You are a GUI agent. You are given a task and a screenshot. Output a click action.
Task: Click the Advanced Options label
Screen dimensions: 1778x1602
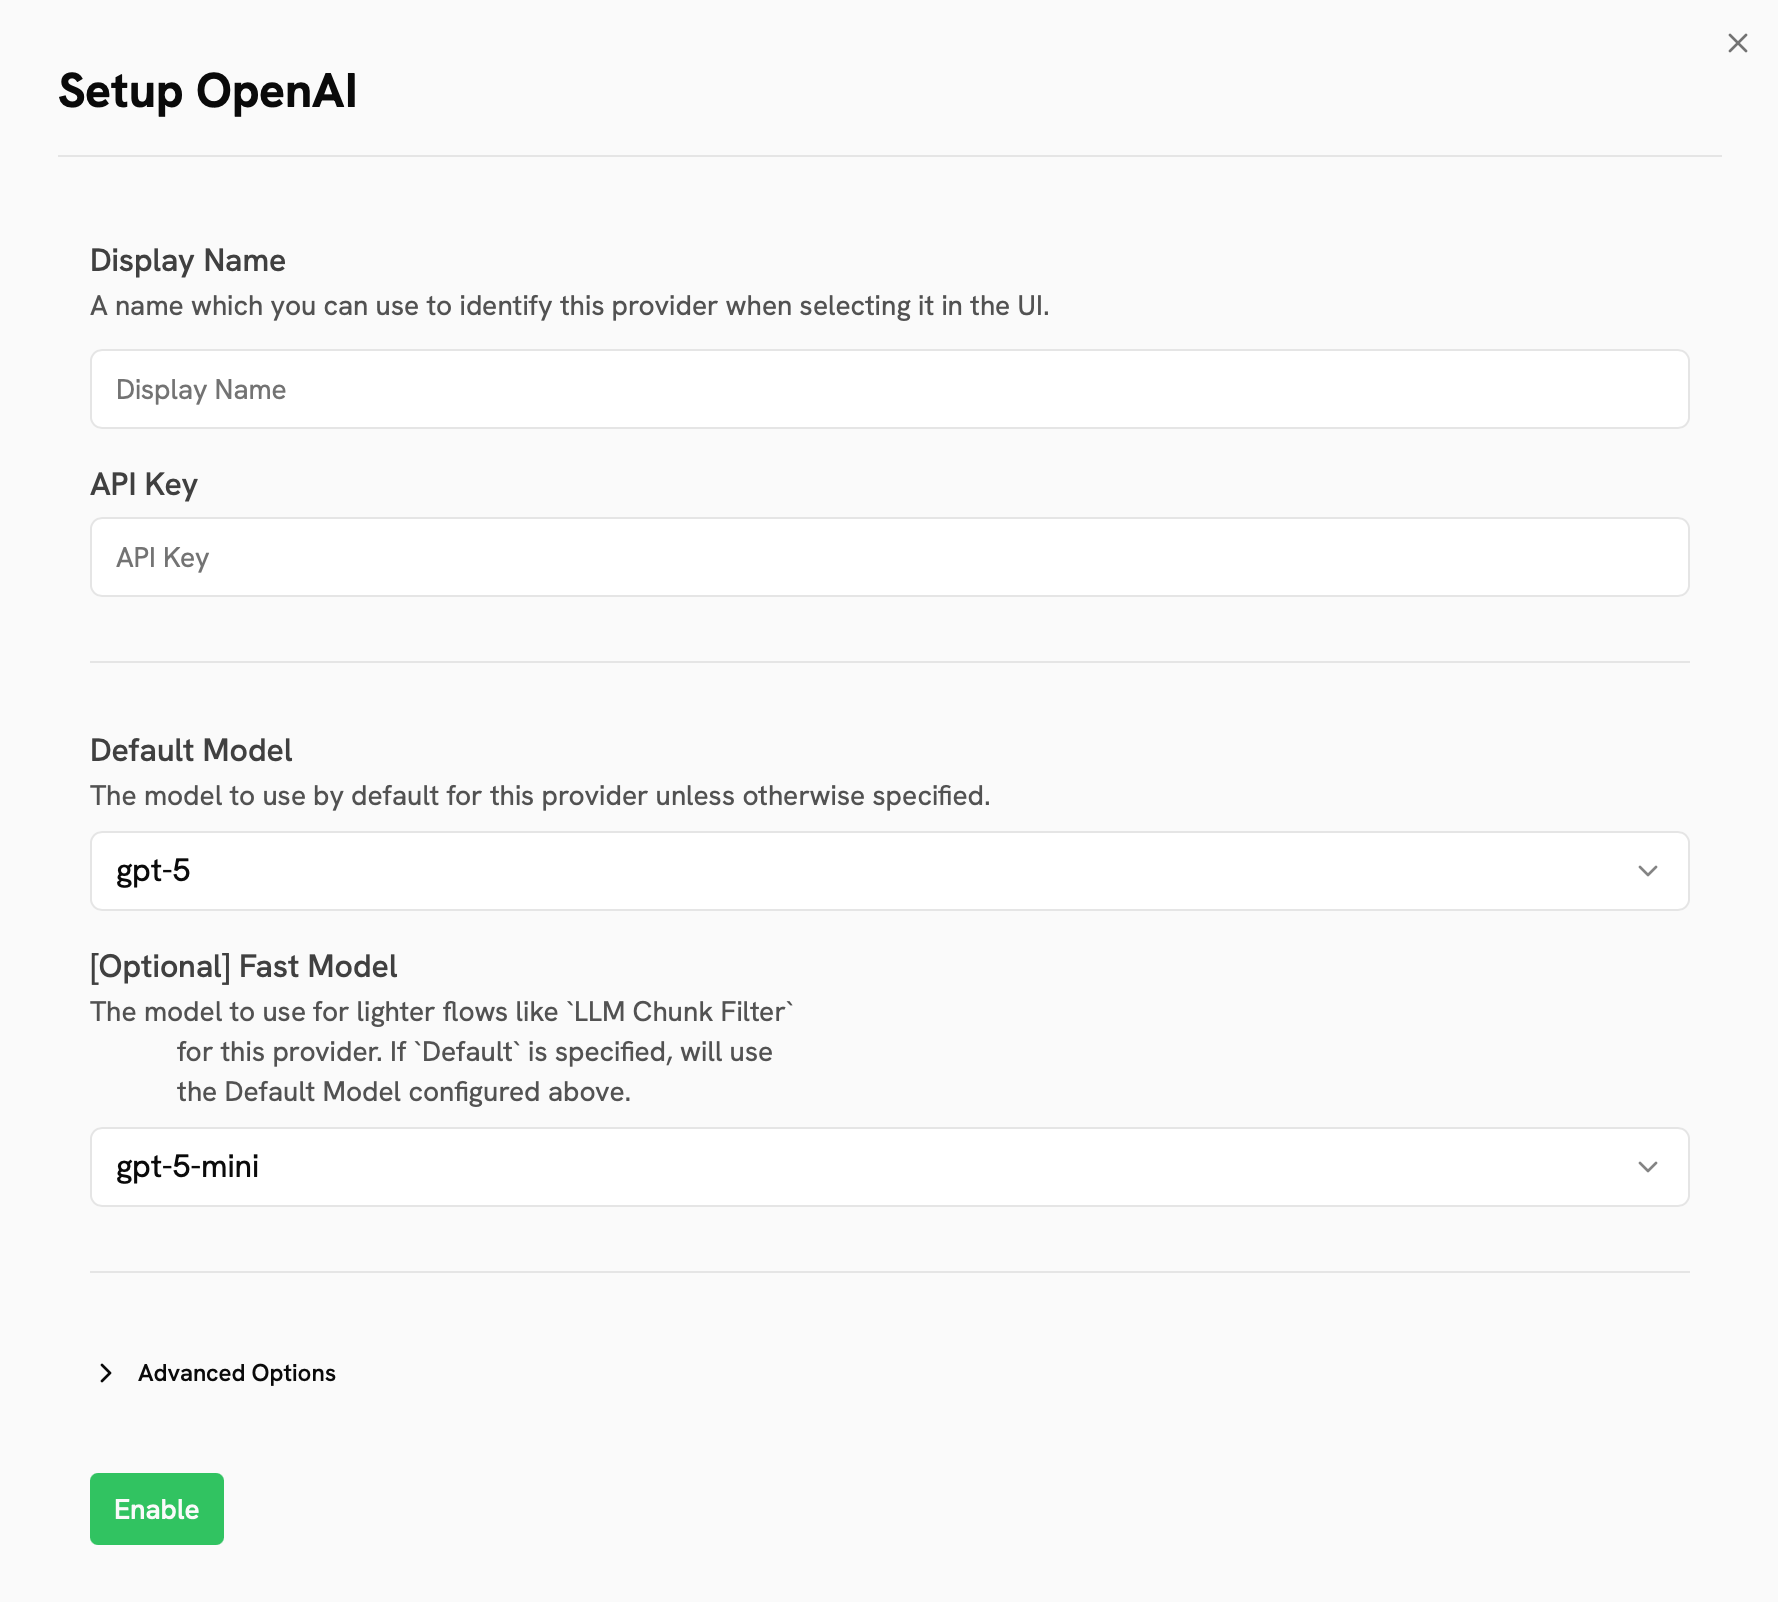pyautogui.click(x=236, y=1373)
